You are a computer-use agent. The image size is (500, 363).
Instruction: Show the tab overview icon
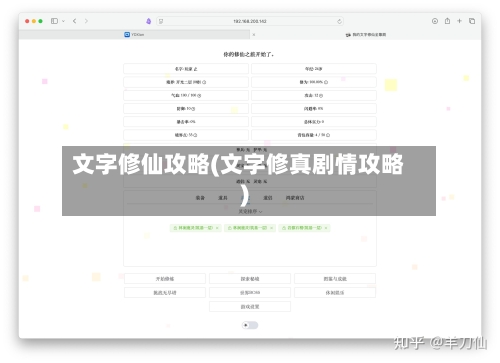pyautogui.click(x=472, y=21)
